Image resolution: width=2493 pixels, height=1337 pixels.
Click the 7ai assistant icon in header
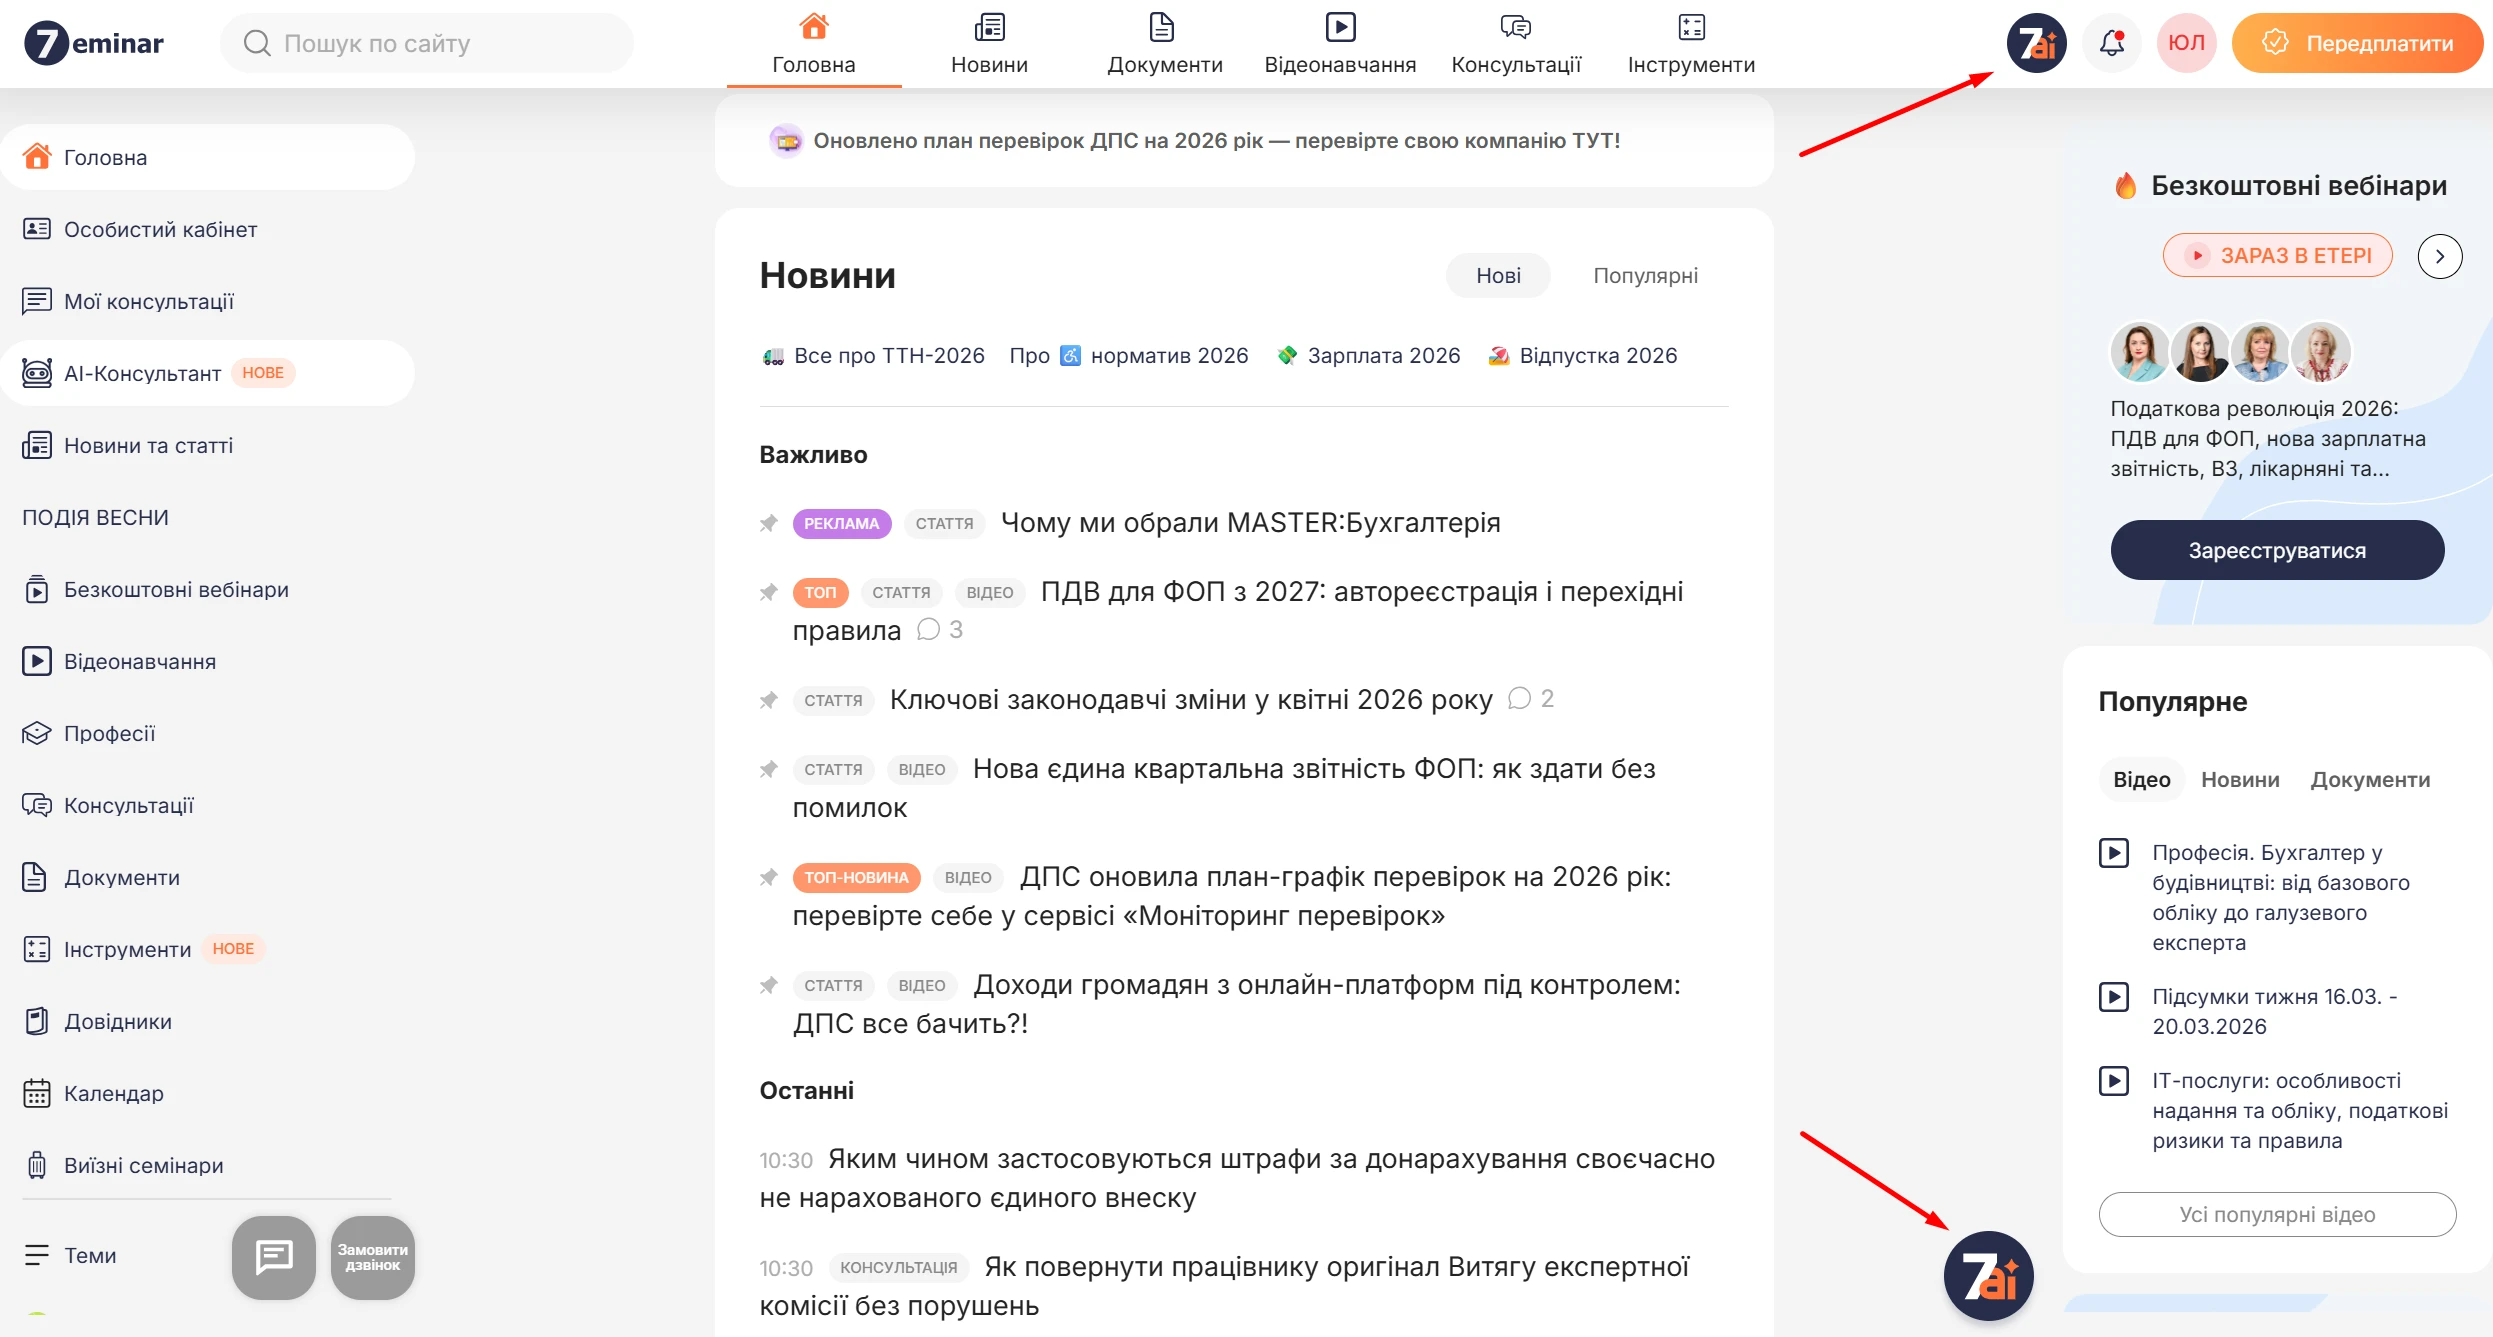(2036, 43)
